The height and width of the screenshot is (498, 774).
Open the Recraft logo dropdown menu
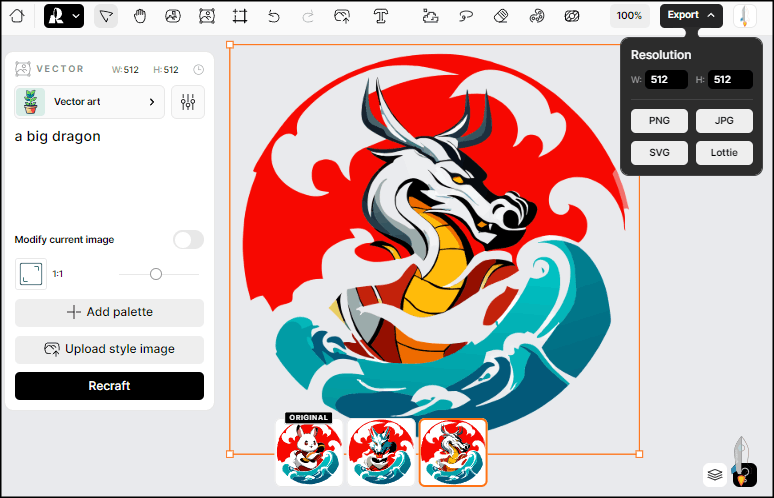tap(64, 16)
